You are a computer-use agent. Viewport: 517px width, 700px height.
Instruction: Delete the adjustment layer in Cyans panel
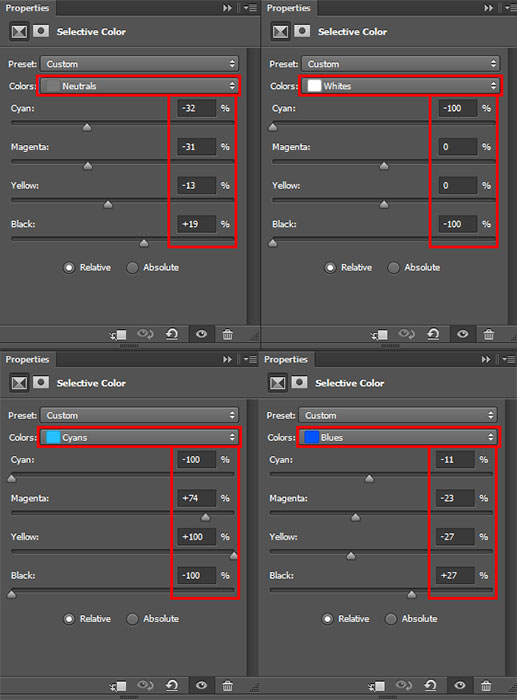(227, 685)
